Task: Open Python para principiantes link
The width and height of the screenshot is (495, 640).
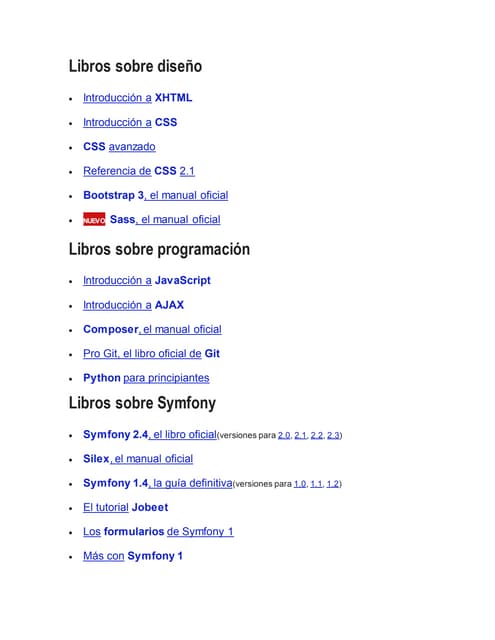Action: pos(146,378)
